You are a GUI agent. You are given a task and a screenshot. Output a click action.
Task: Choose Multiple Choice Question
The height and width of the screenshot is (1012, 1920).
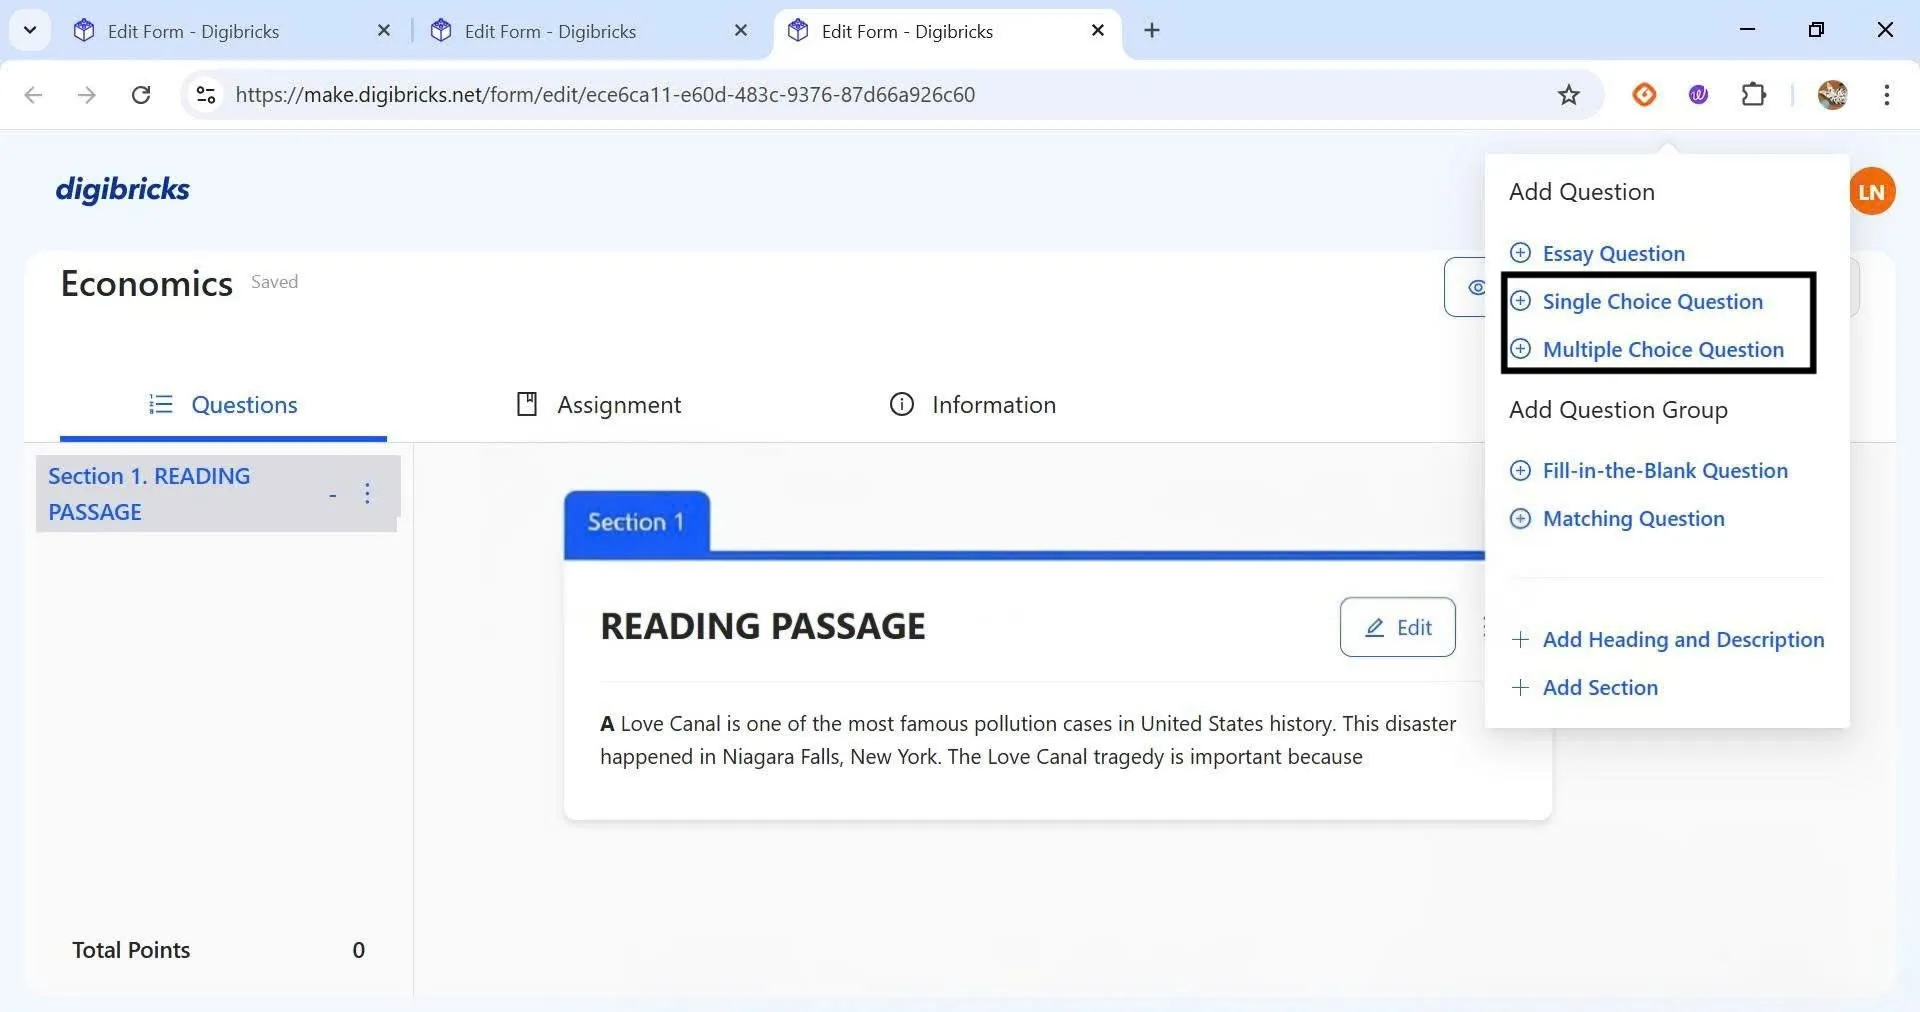click(x=1662, y=350)
